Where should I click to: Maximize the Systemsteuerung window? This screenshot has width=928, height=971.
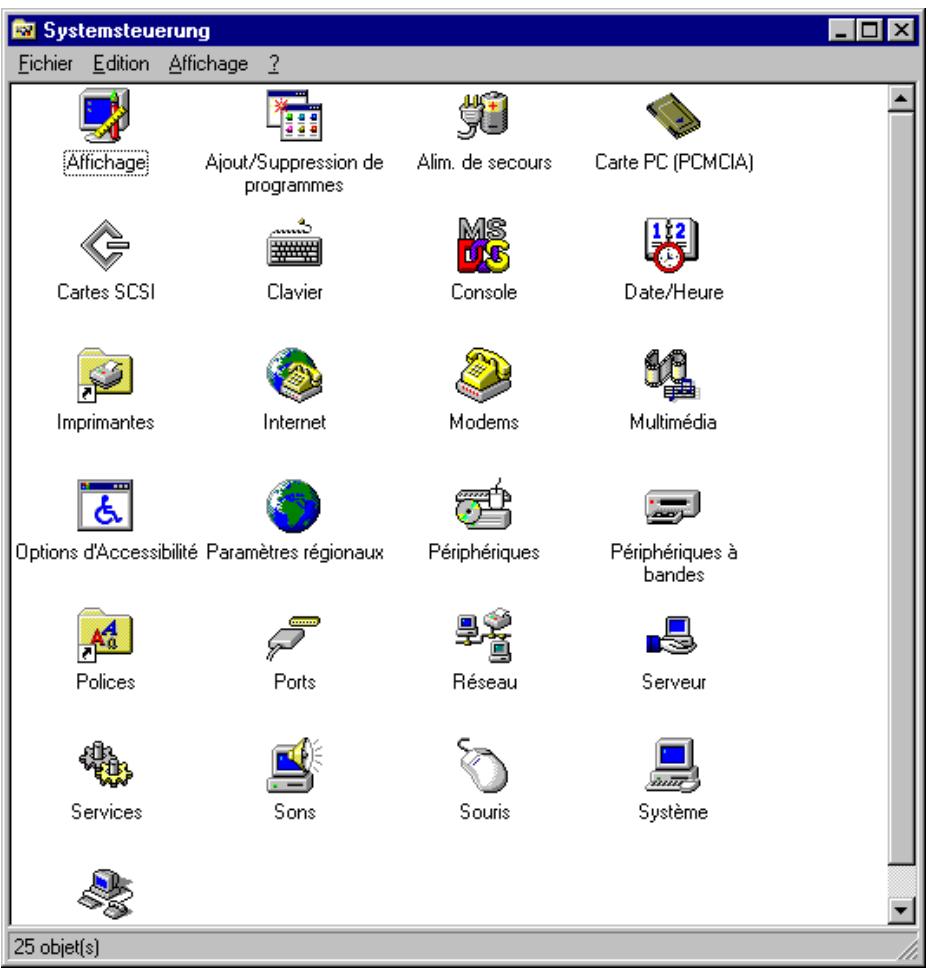(870, 30)
